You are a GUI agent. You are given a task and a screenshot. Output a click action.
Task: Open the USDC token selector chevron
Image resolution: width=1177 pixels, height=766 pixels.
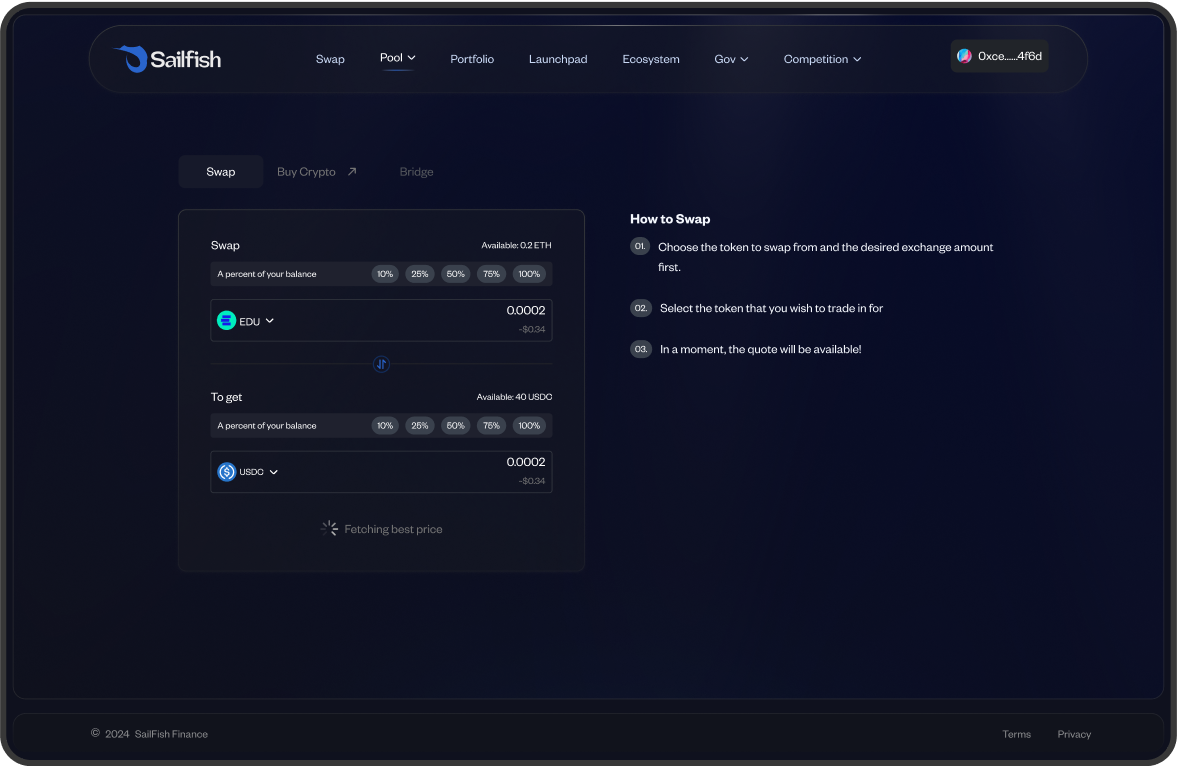click(x=274, y=472)
